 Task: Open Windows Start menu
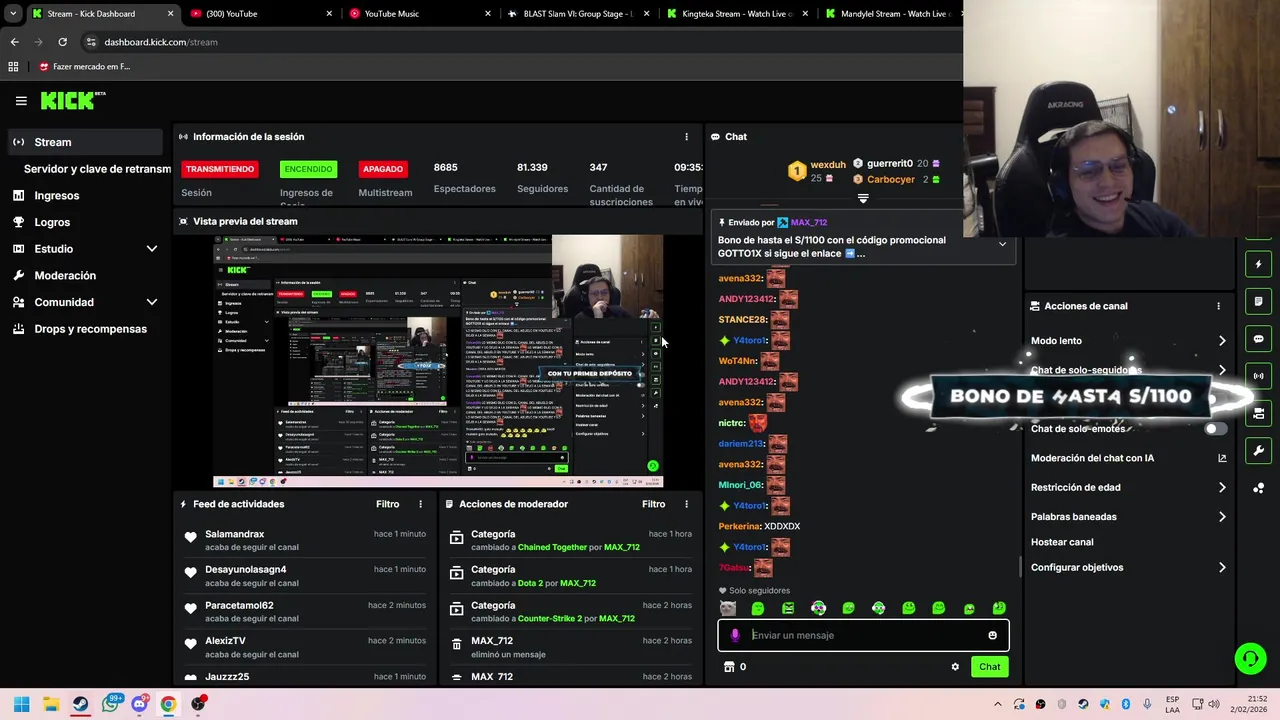click(x=21, y=704)
